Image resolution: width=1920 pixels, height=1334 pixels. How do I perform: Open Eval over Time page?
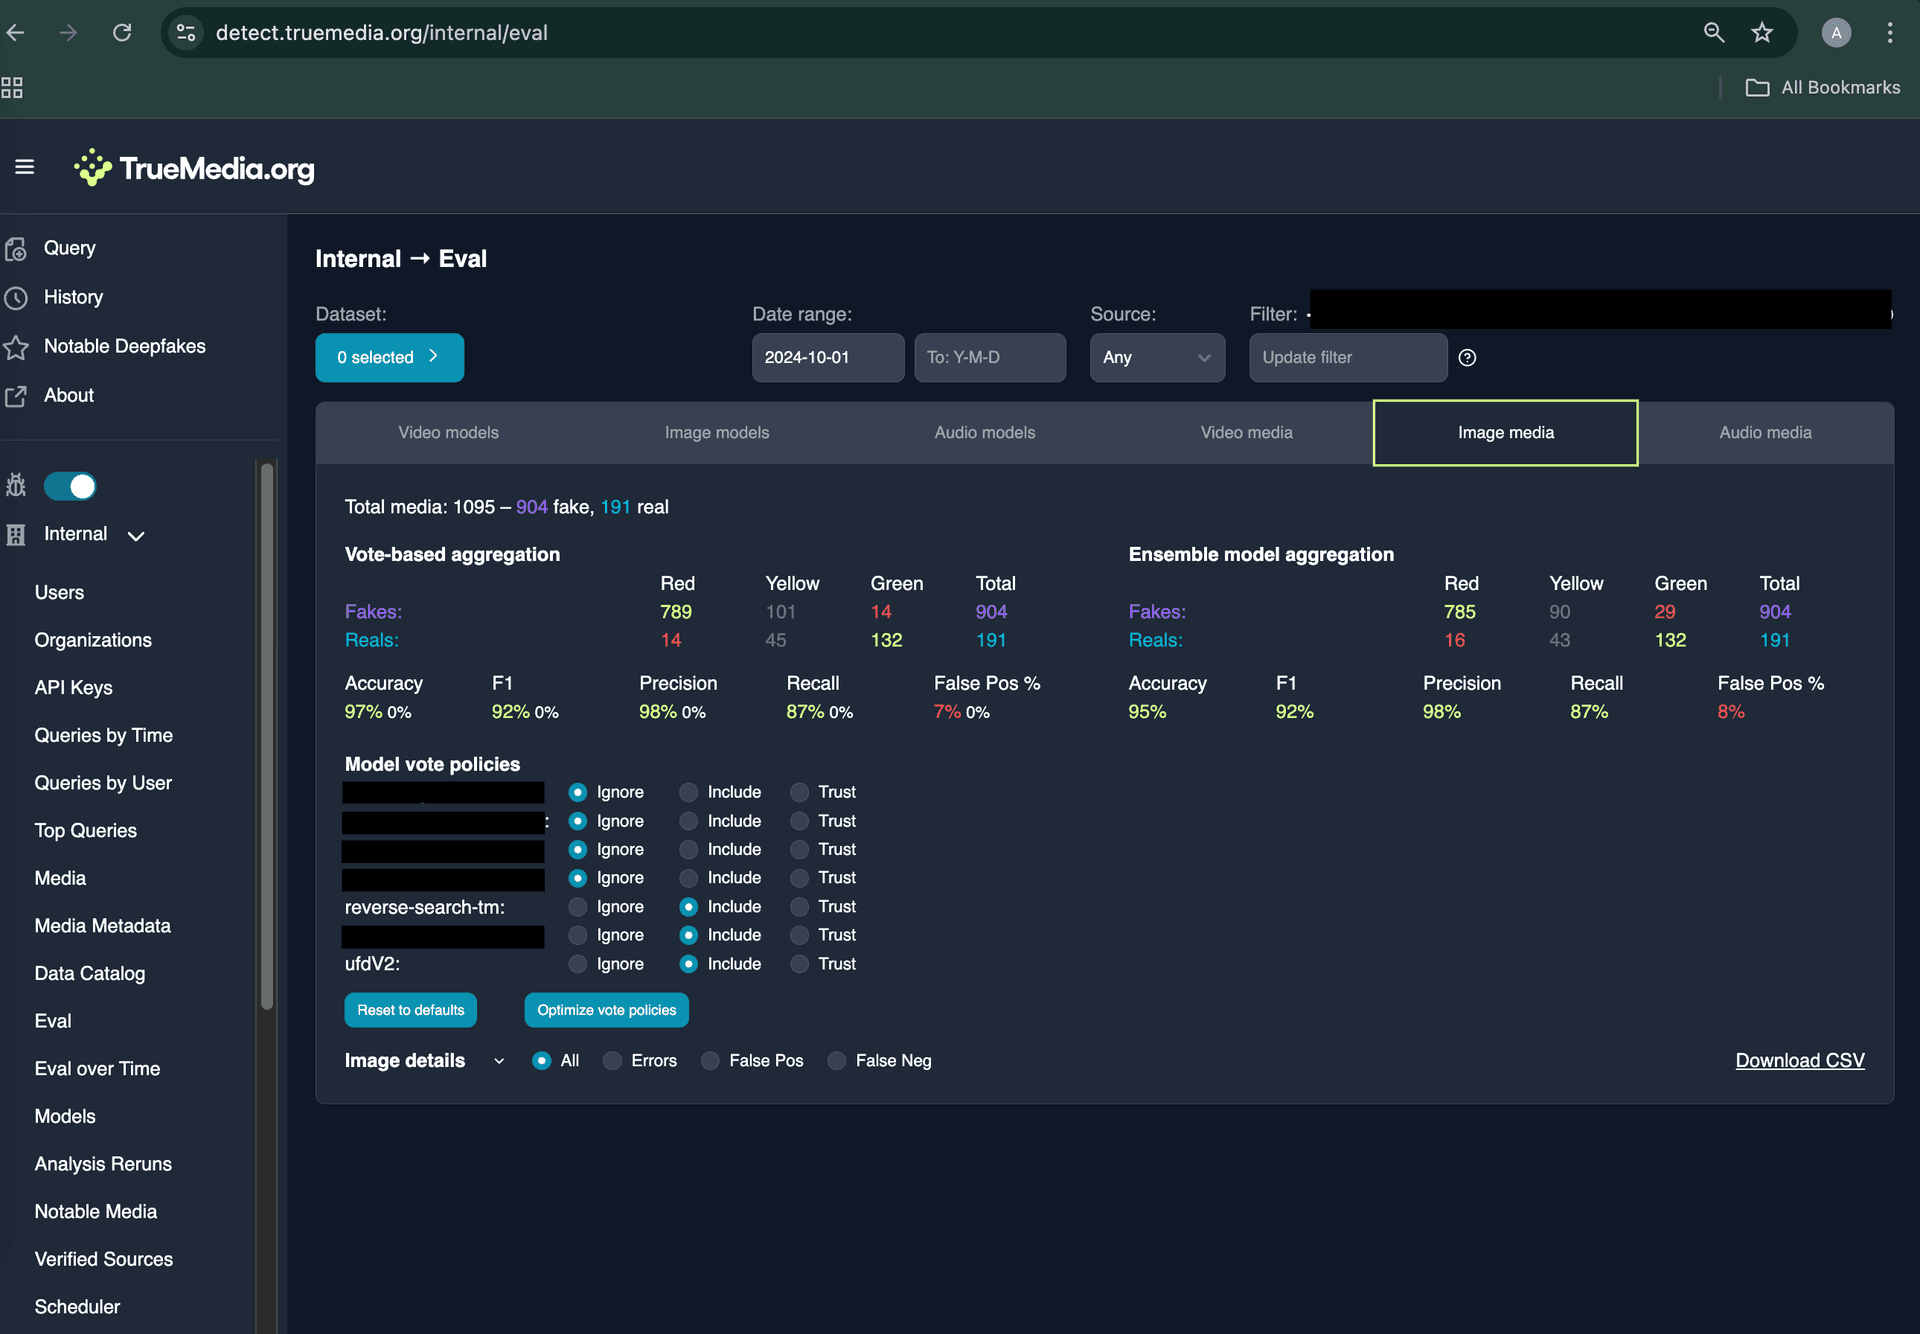pyautogui.click(x=97, y=1069)
